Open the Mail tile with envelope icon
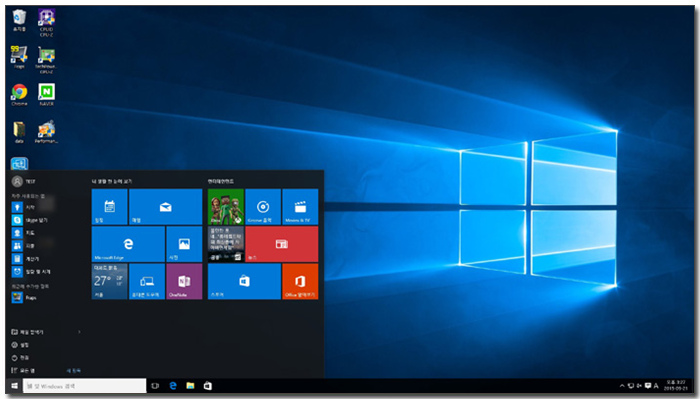Image resolution: width=700 pixels, height=399 pixels. (166, 207)
